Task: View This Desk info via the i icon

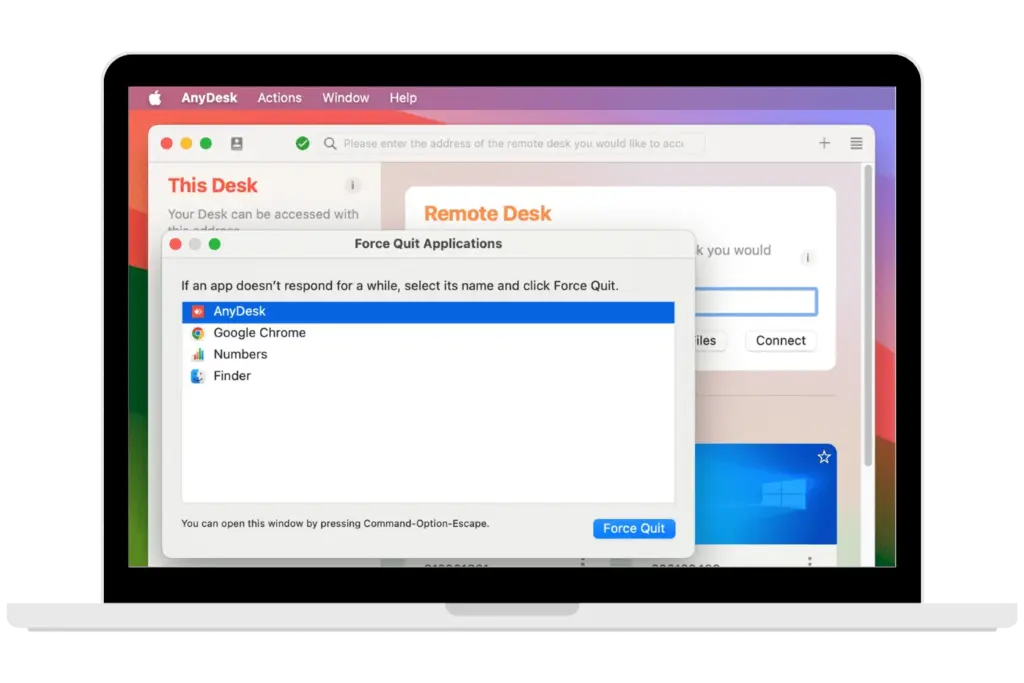Action: pos(352,186)
